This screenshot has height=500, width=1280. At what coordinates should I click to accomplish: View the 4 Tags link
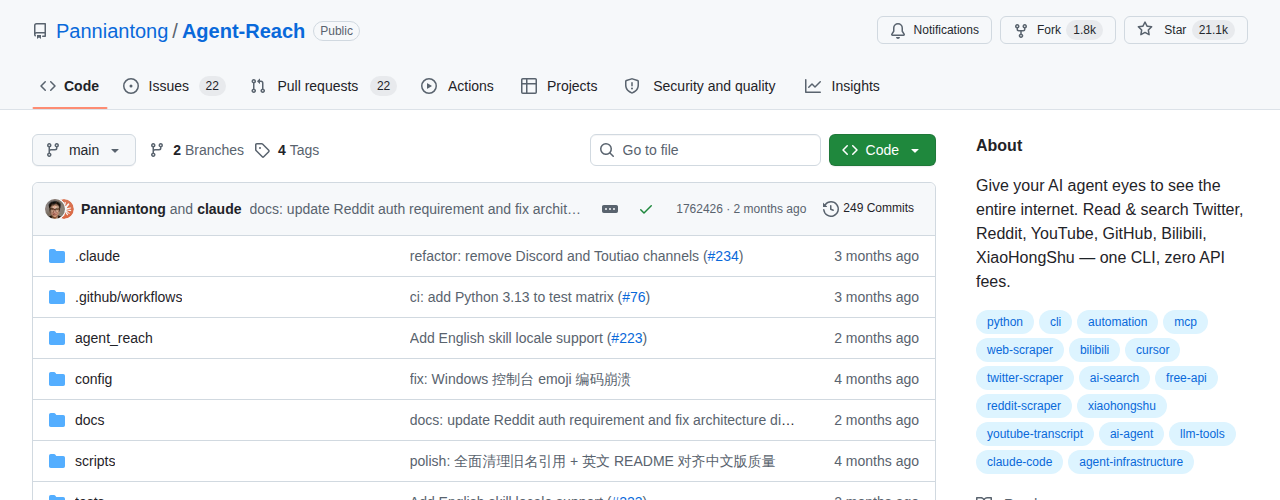[x=287, y=150]
